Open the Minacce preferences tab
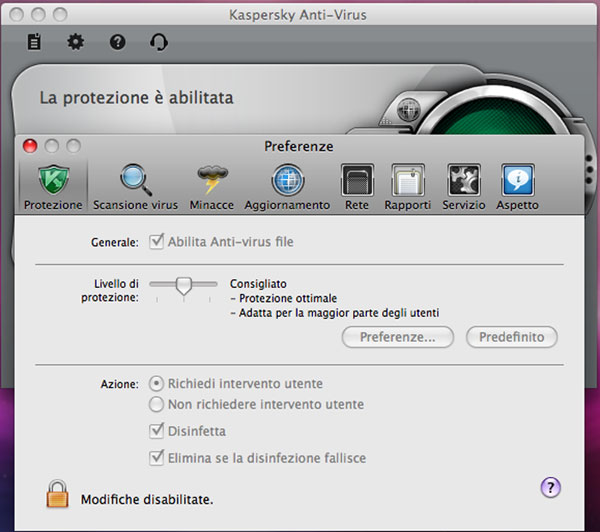 (212, 188)
